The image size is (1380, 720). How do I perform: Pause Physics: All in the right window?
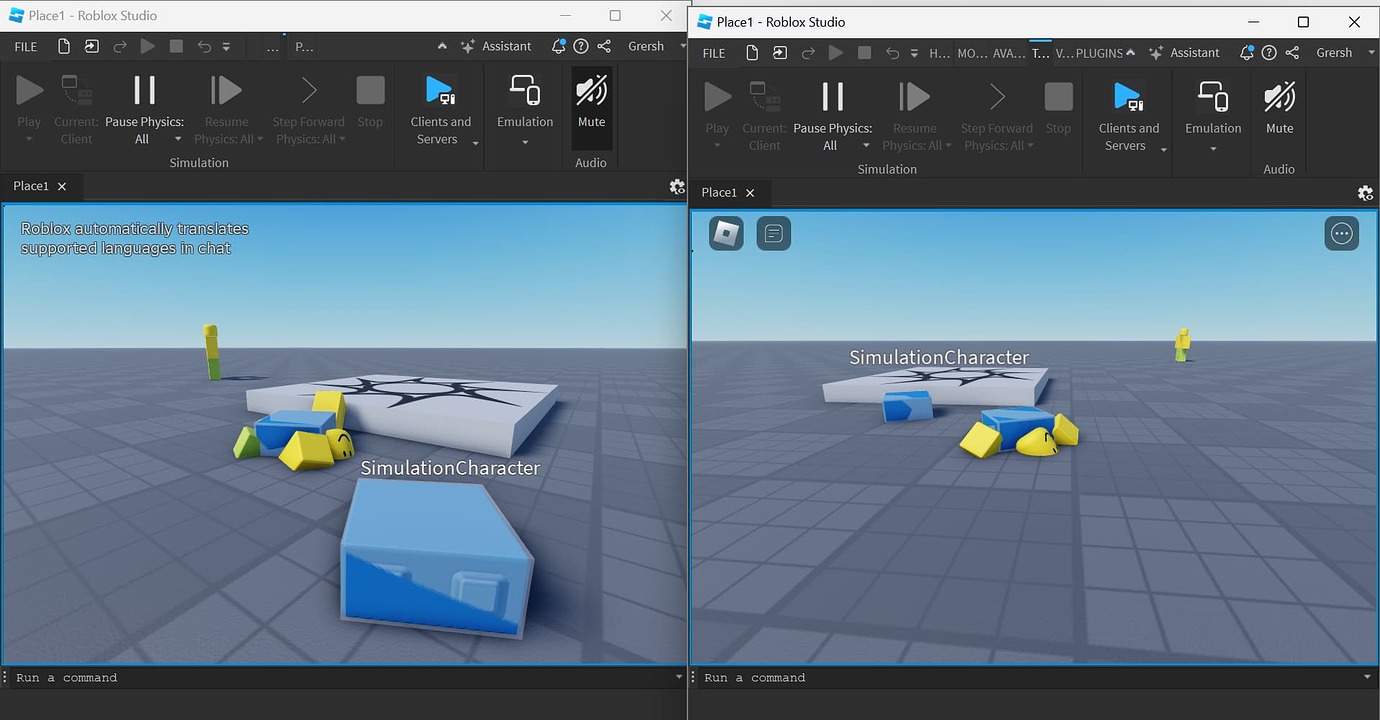tap(832, 110)
